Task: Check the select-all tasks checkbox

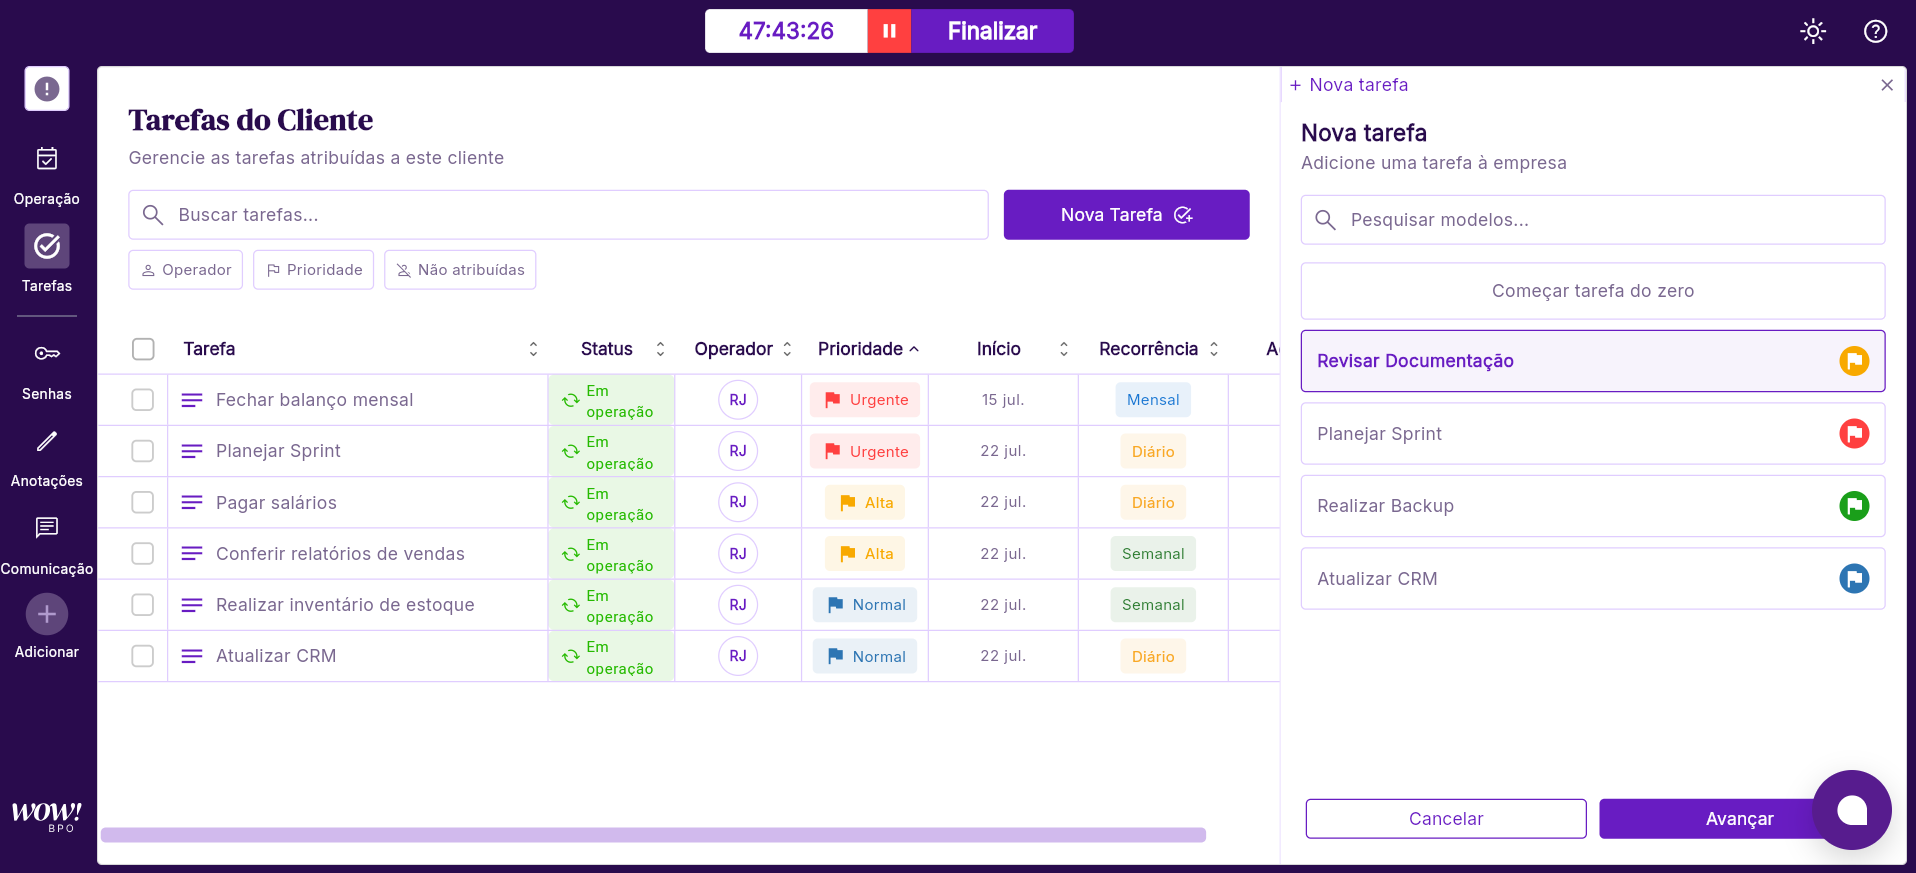Action: pyautogui.click(x=143, y=349)
